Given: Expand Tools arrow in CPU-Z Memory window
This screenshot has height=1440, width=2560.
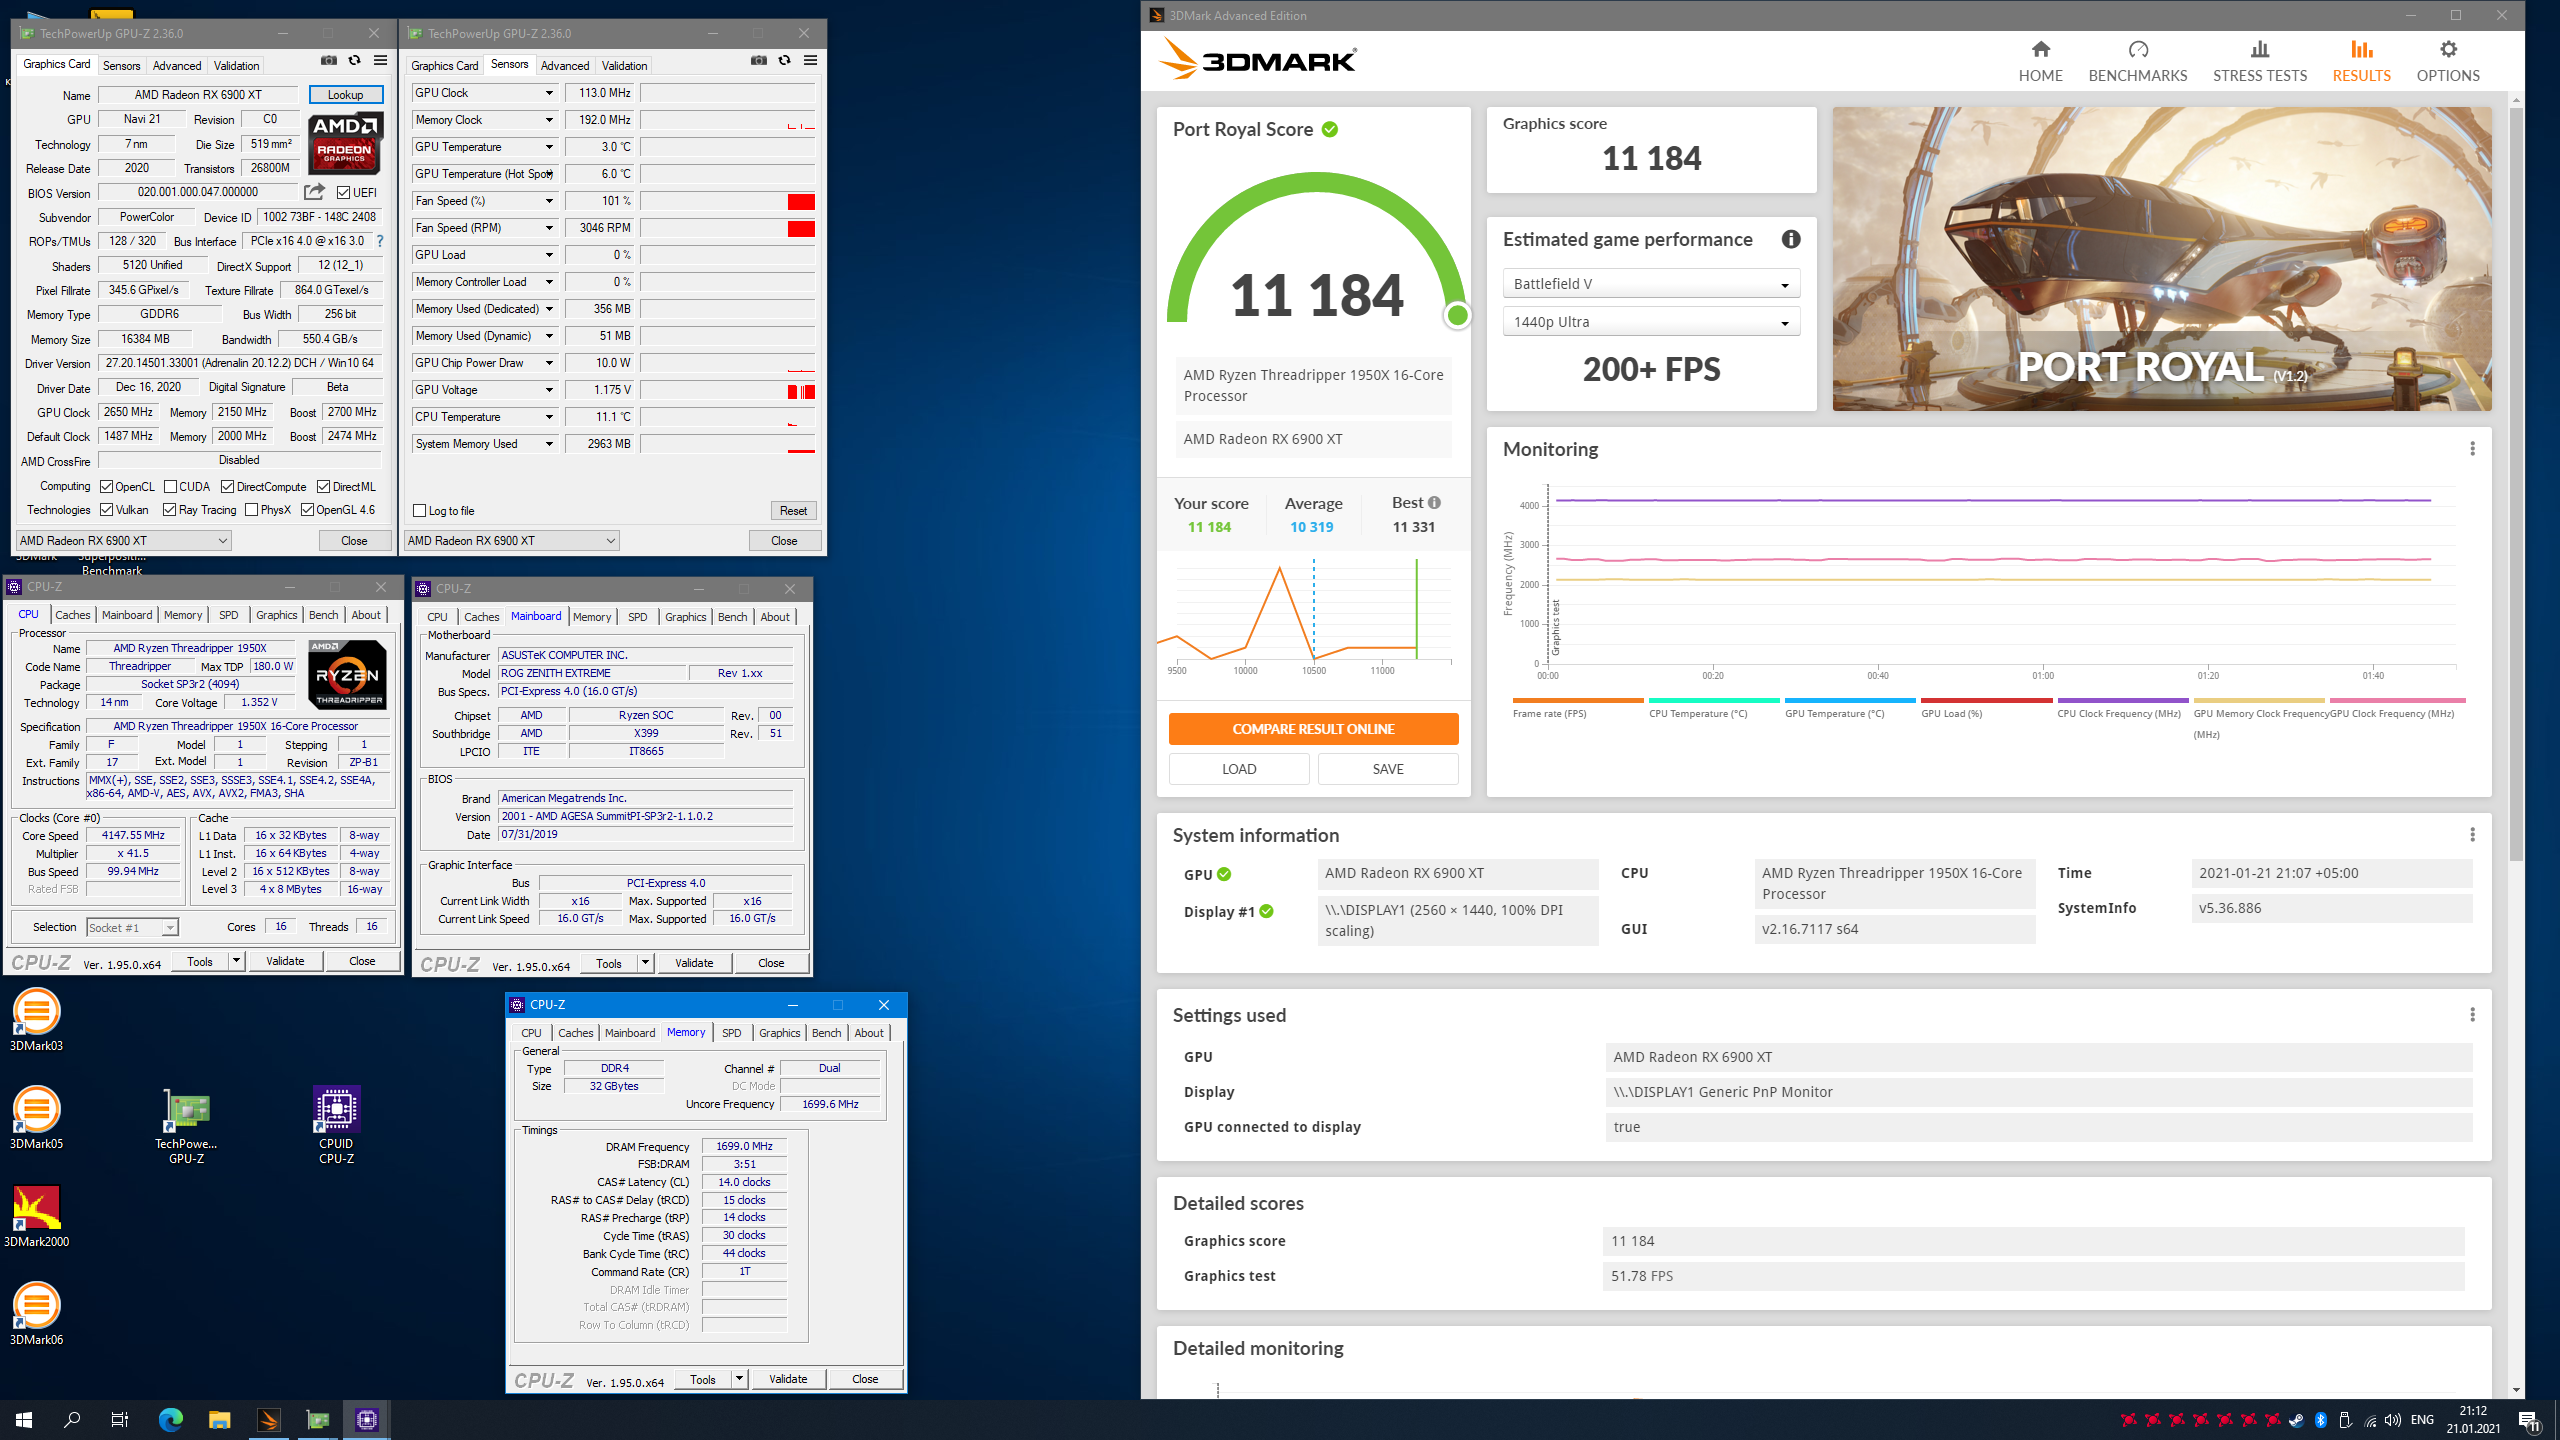Looking at the screenshot, I should (x=739, y=1379).
